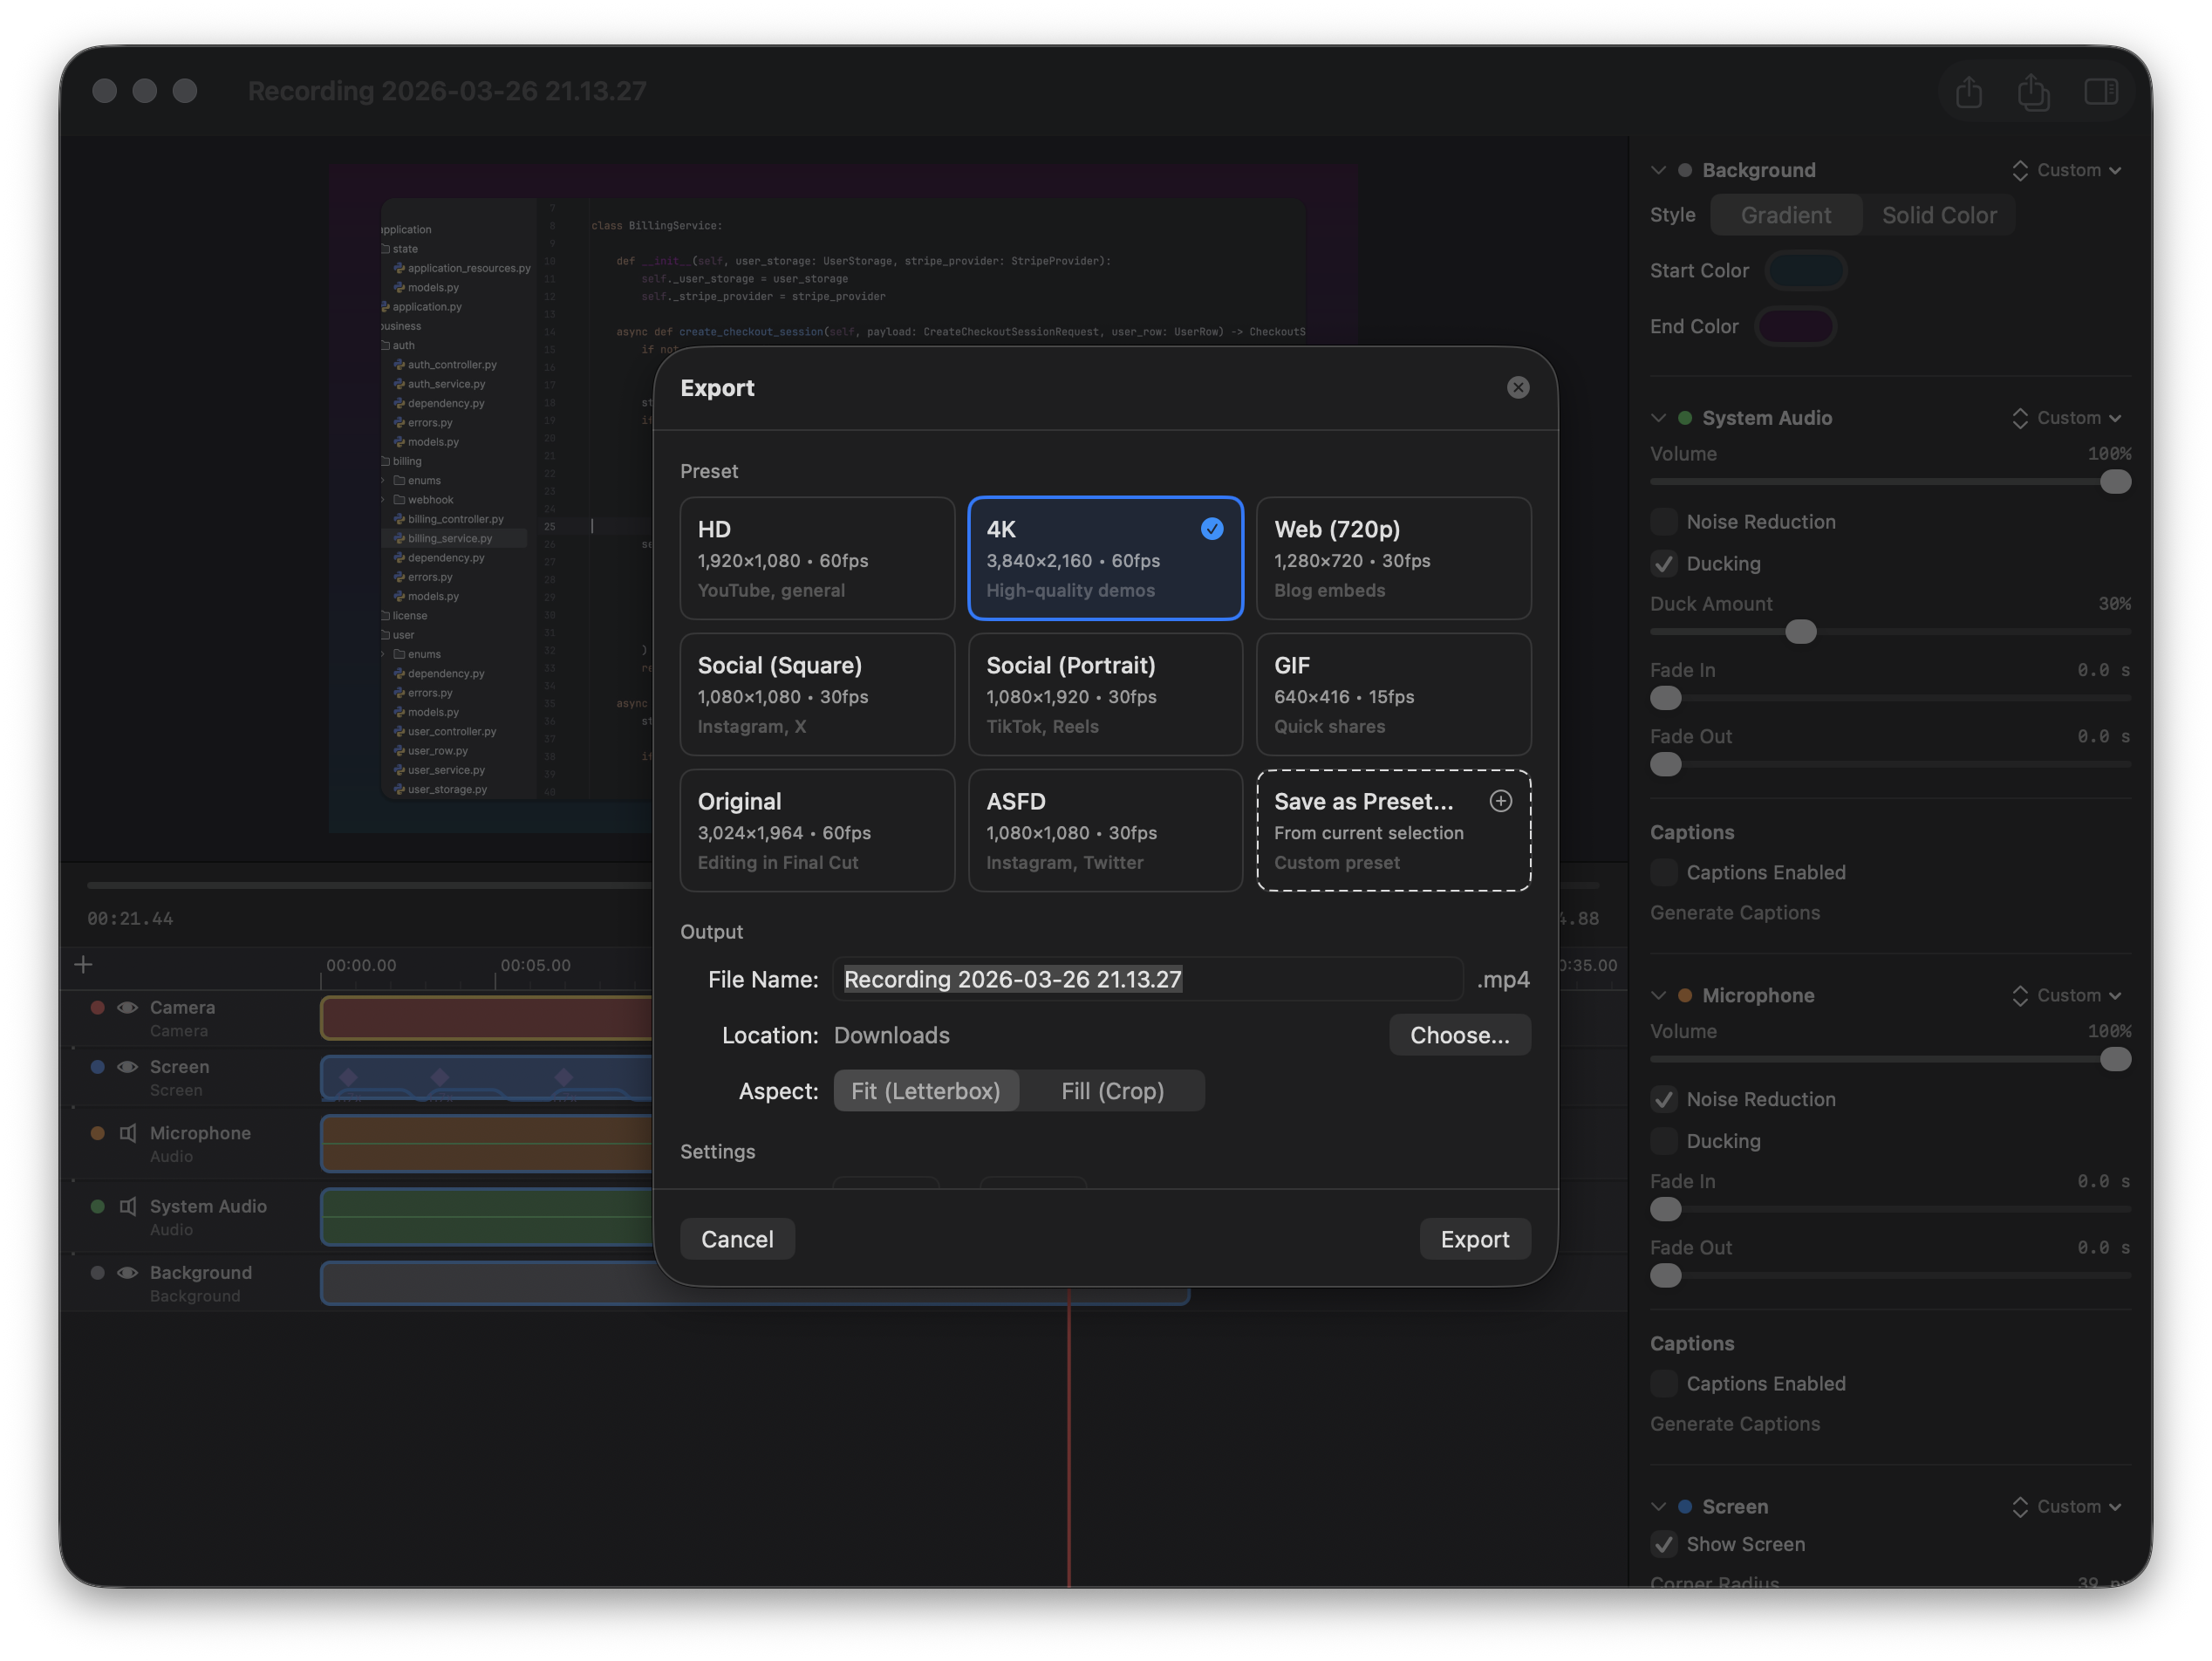Screen dimensions: 2212x1661
Task: Click the gray dot beside Background inspector heading
Action: coord(1685,170)
